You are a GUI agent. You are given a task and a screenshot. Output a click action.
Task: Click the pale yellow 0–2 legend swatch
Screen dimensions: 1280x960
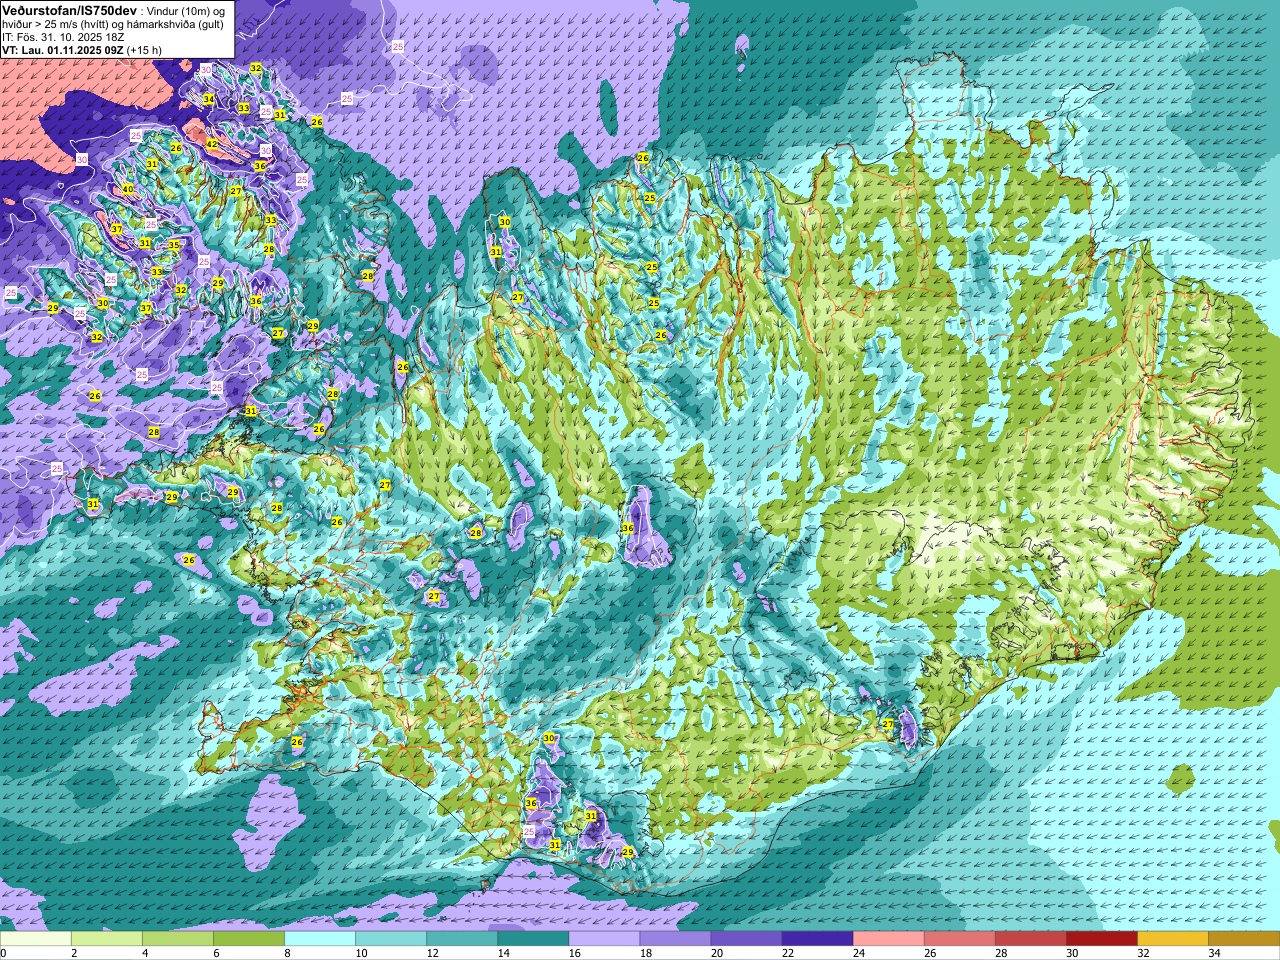pyautogui.click(x=36, y=939)
